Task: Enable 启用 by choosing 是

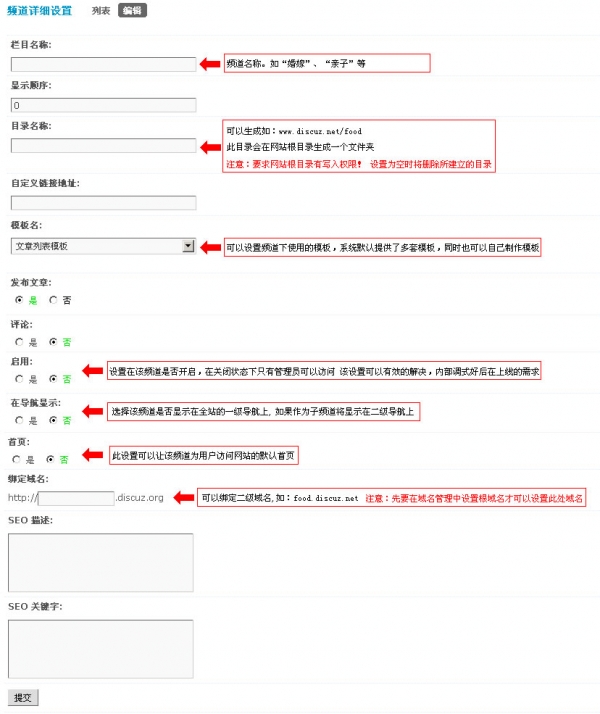Action: (x=19, y=379)
